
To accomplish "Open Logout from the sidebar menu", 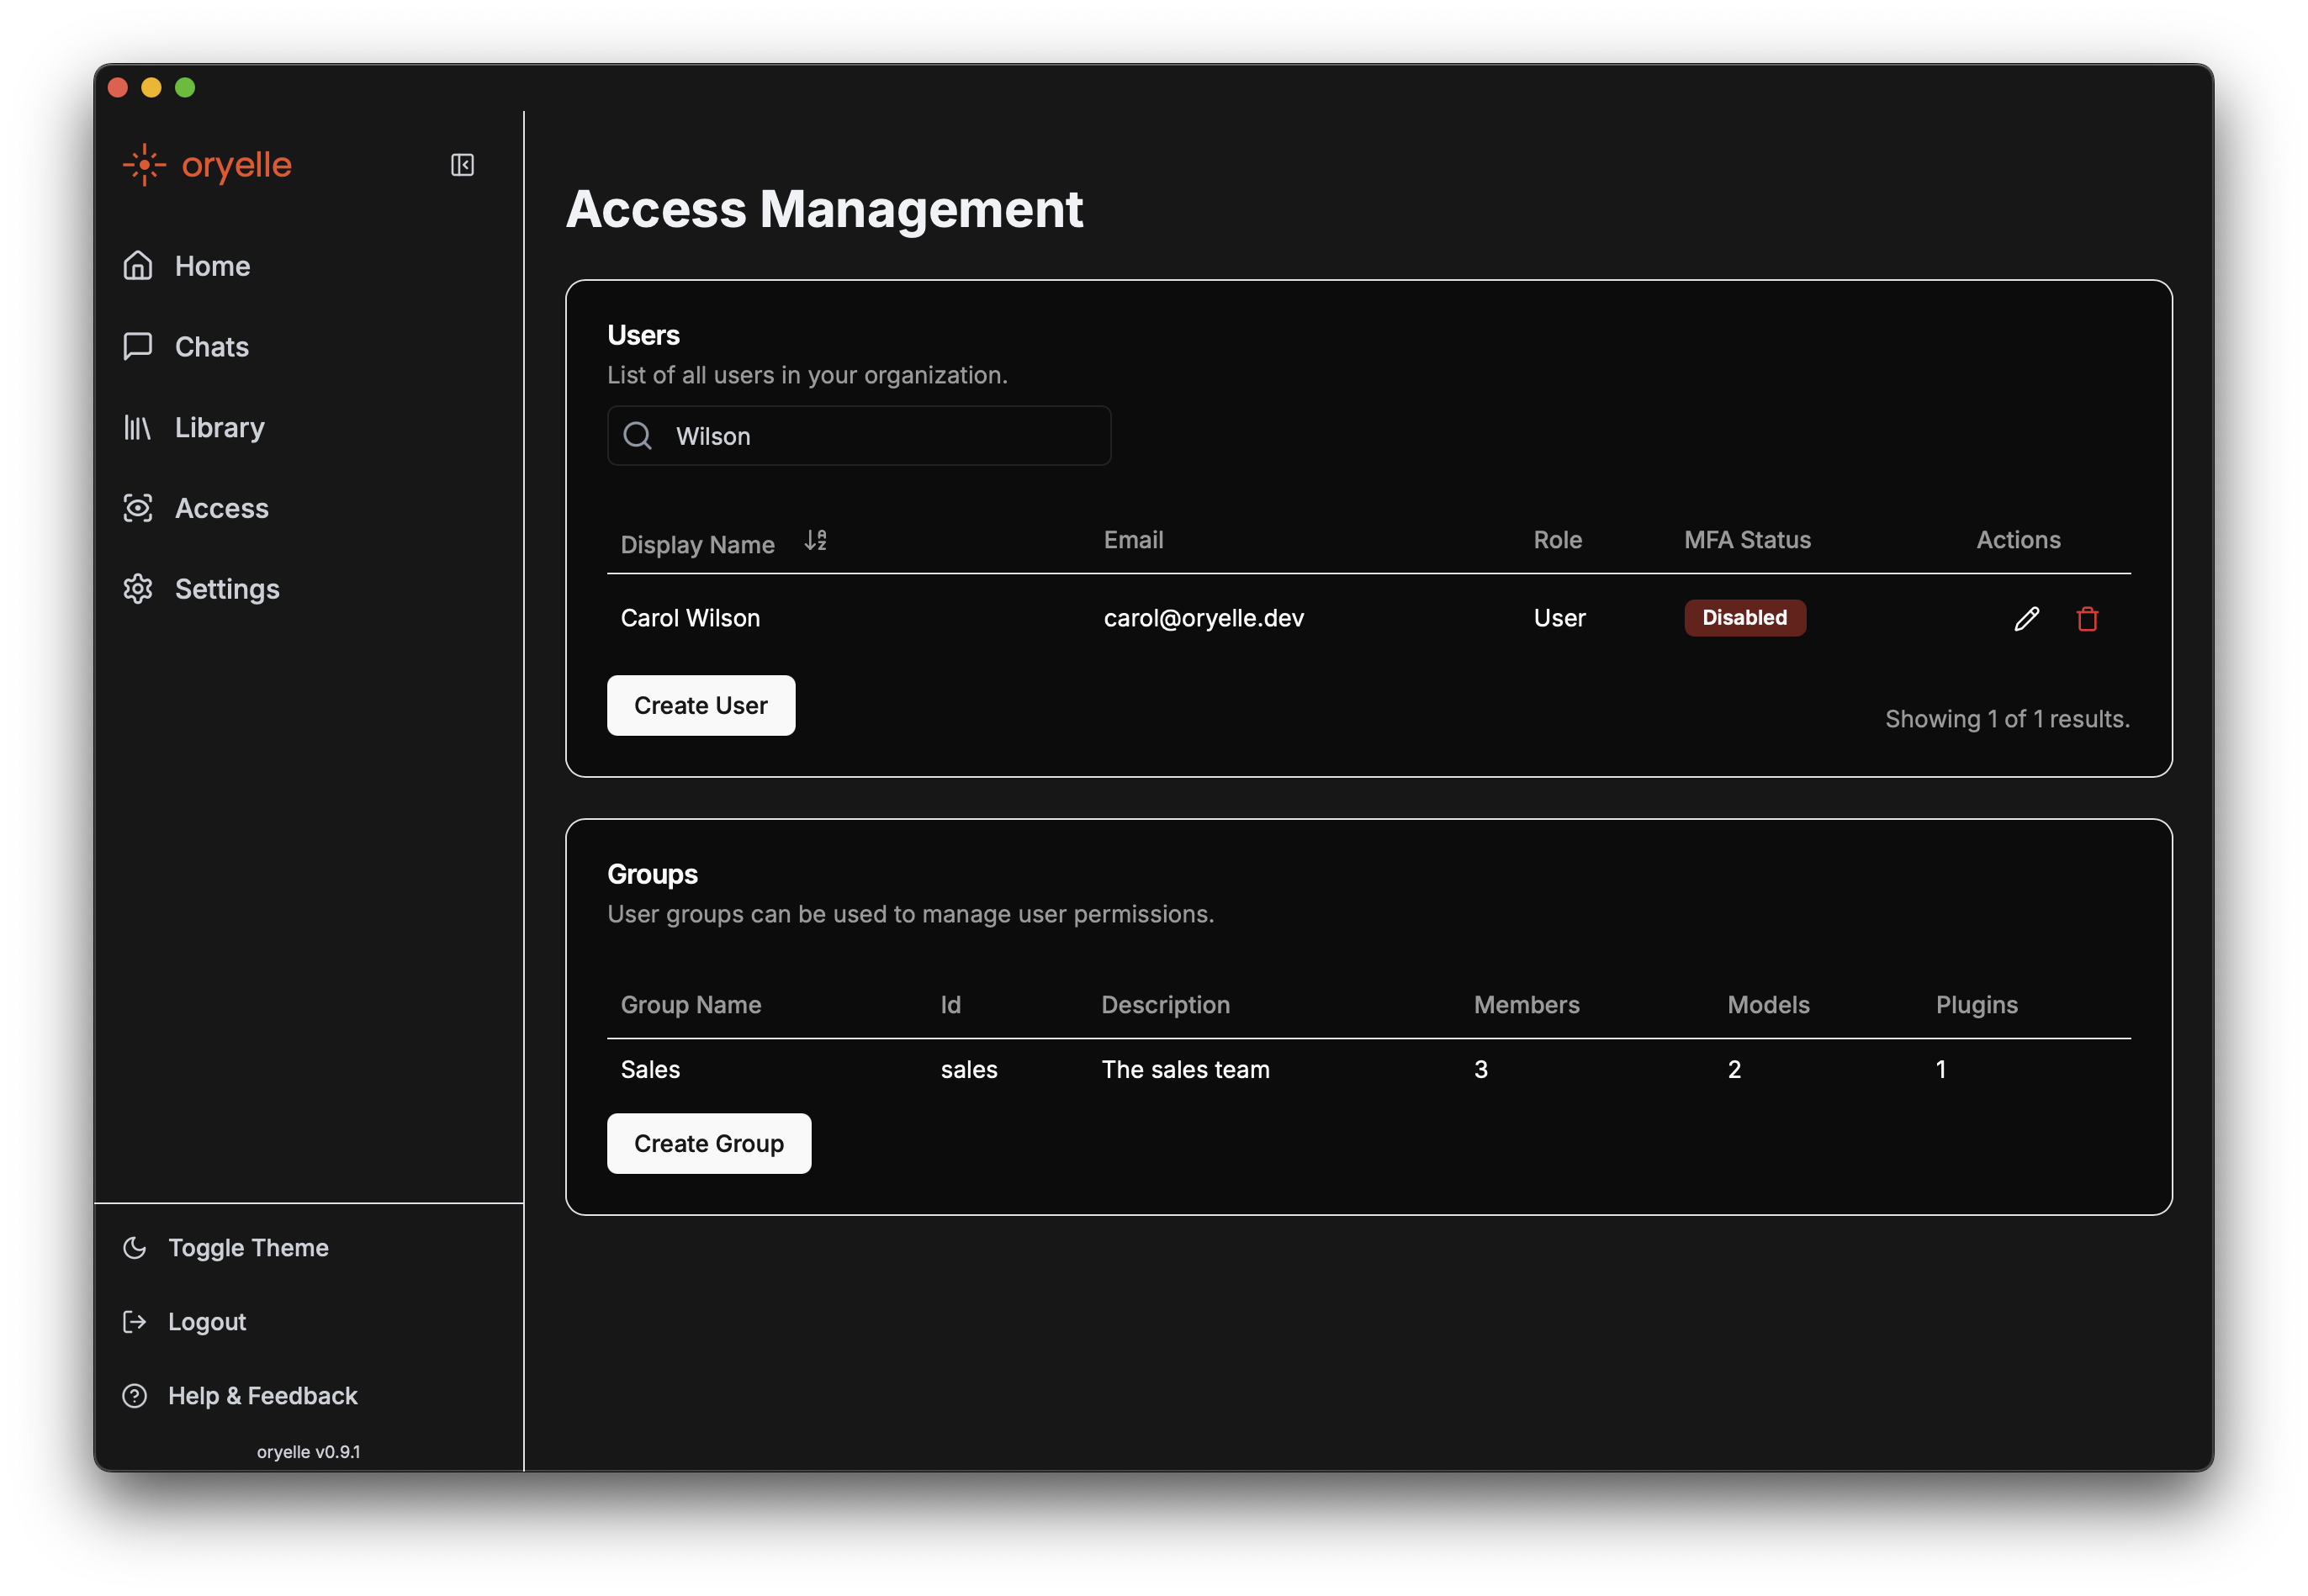I will click(206, 1321).
